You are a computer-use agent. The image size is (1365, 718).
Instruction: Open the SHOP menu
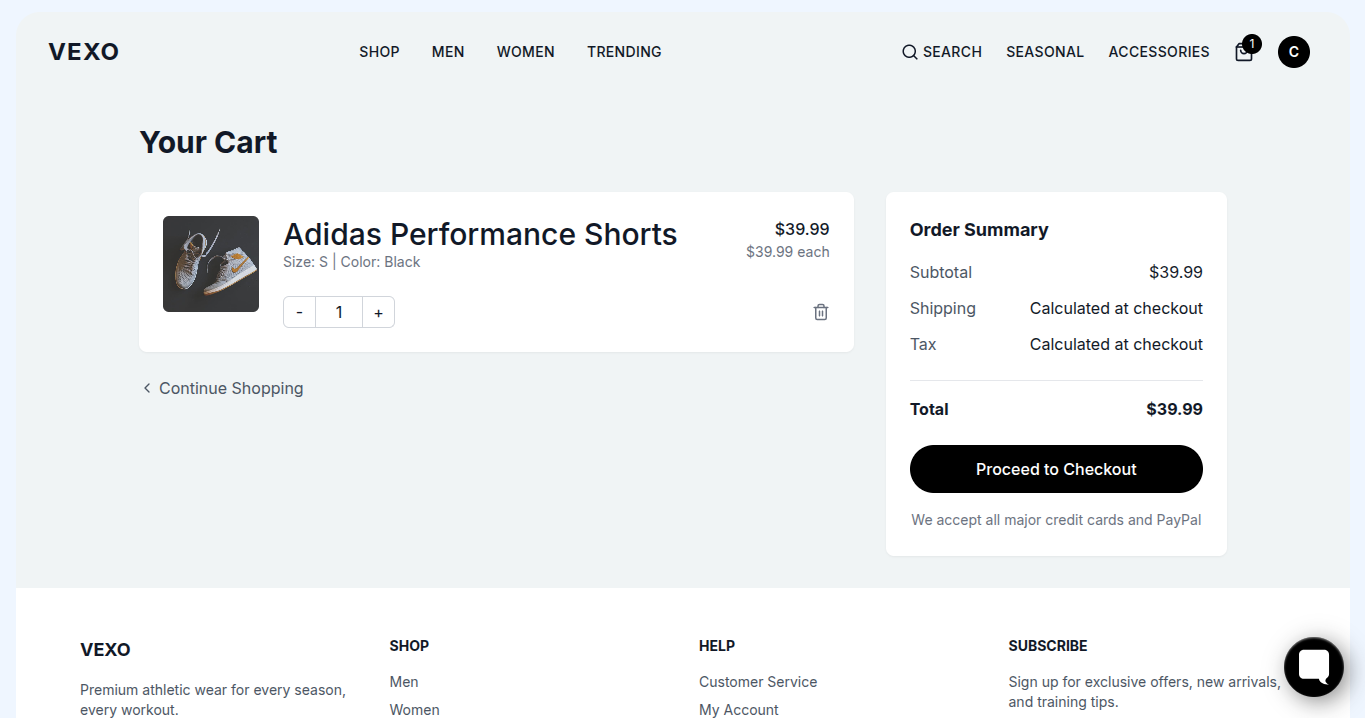pyautogui.click(x=379, y=52)
